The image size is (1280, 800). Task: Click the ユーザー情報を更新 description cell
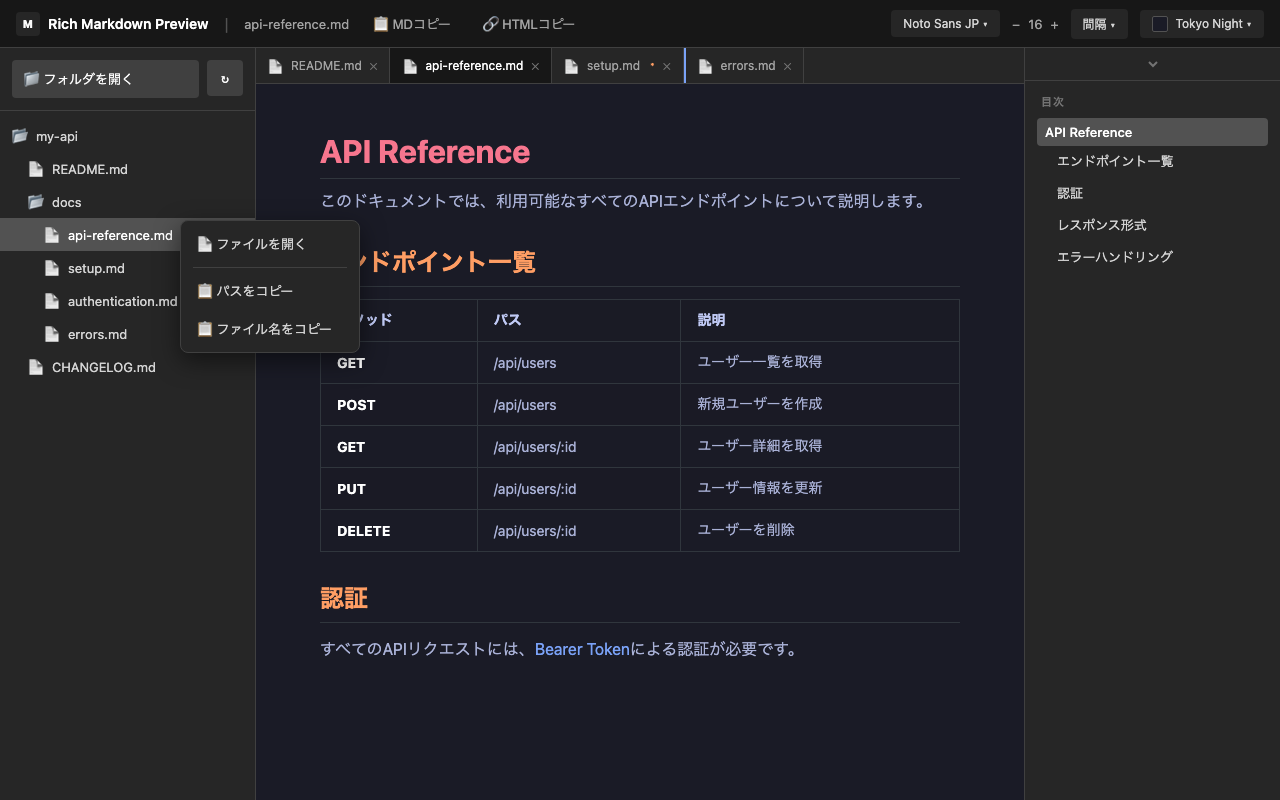[x=820, y=489]
